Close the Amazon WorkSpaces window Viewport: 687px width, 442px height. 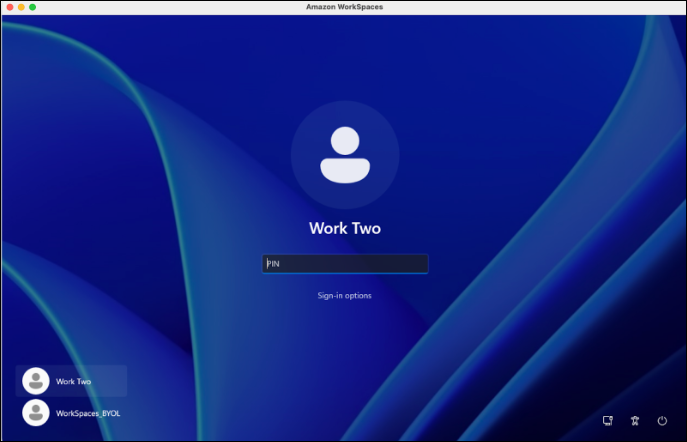7,7
